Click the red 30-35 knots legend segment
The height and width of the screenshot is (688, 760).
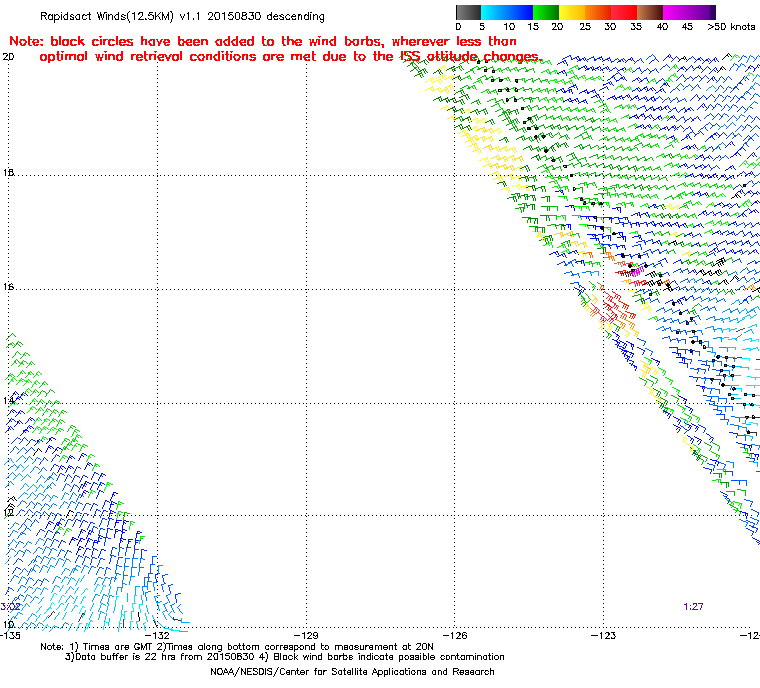click(x=624, y=12)
